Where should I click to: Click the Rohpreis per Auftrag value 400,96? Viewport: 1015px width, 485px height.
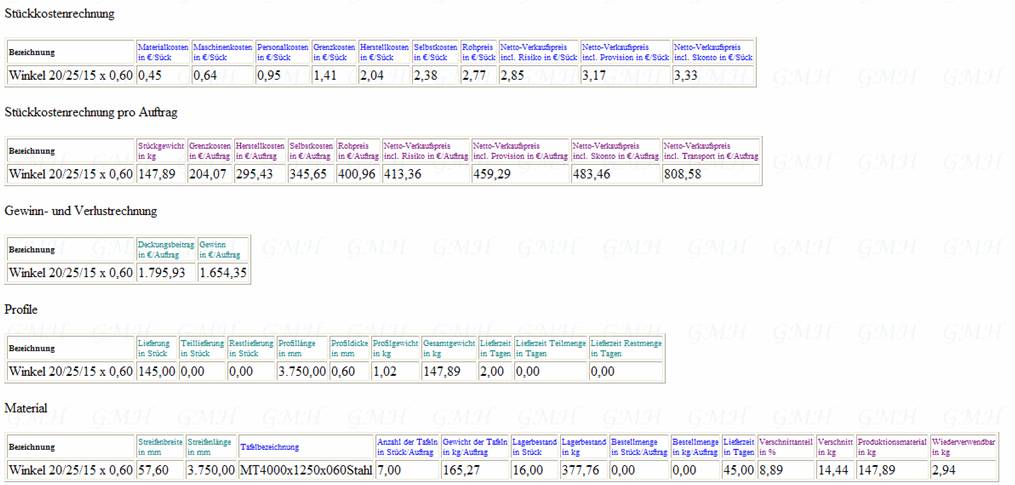[x=355, y=174]
